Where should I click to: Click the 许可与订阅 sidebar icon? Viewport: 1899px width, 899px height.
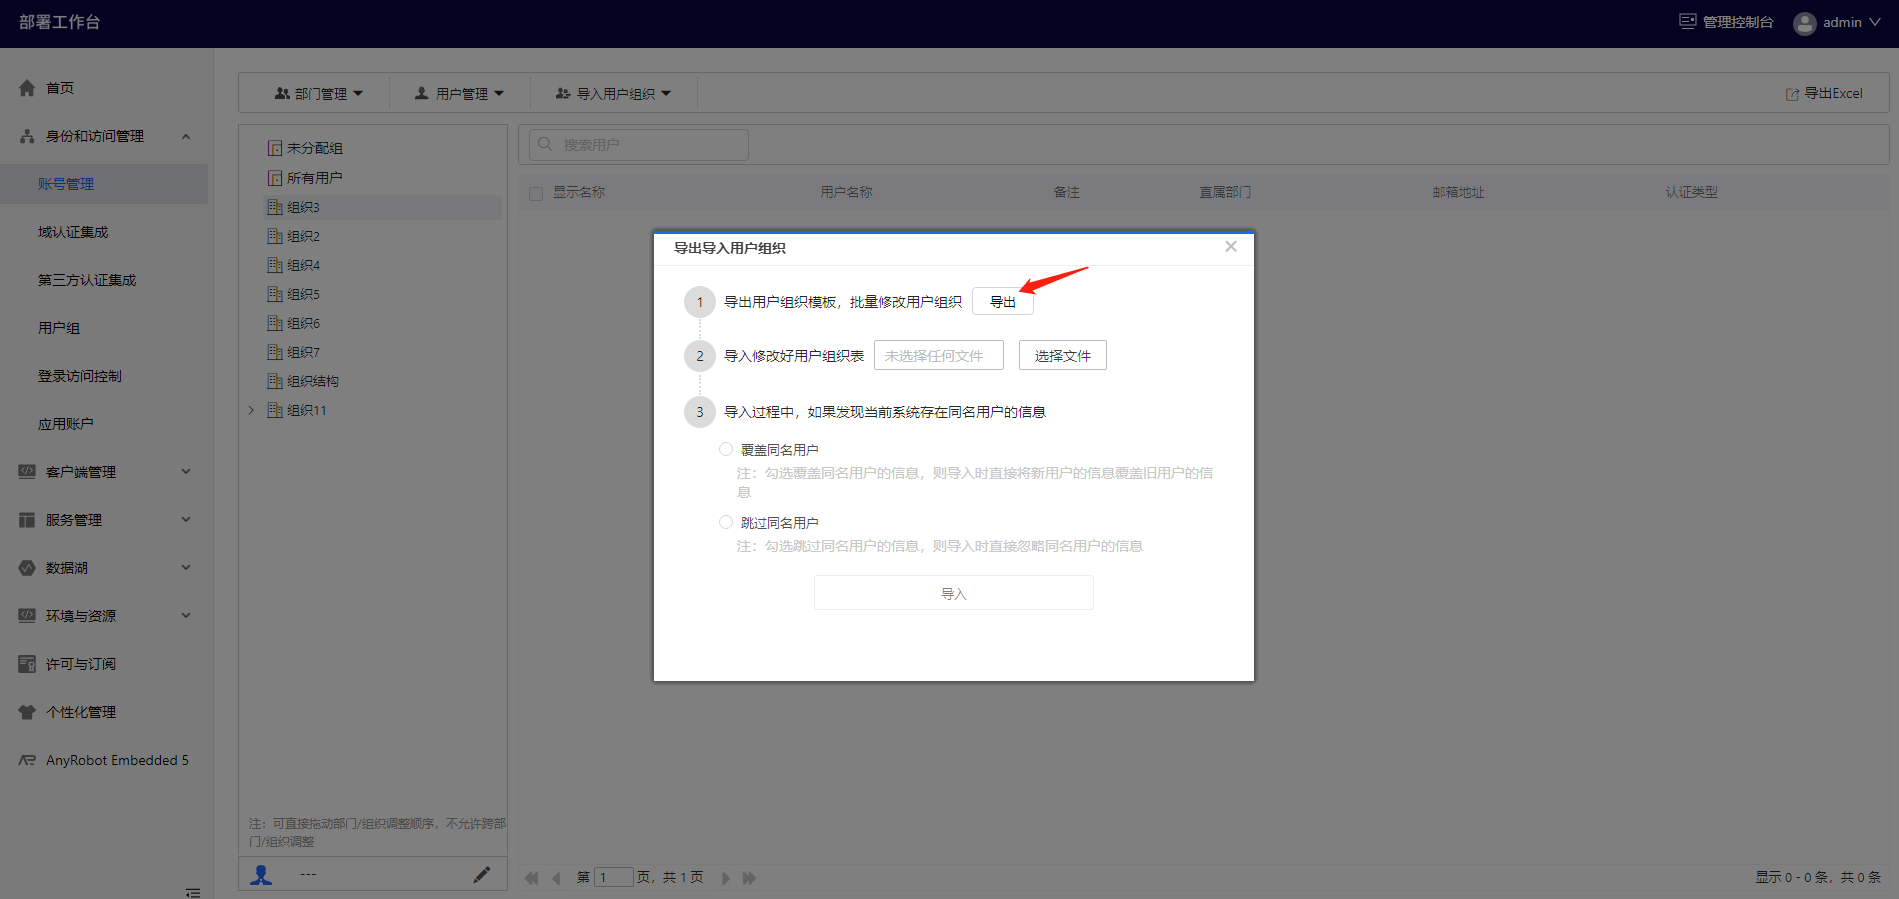tap(27, 664)
